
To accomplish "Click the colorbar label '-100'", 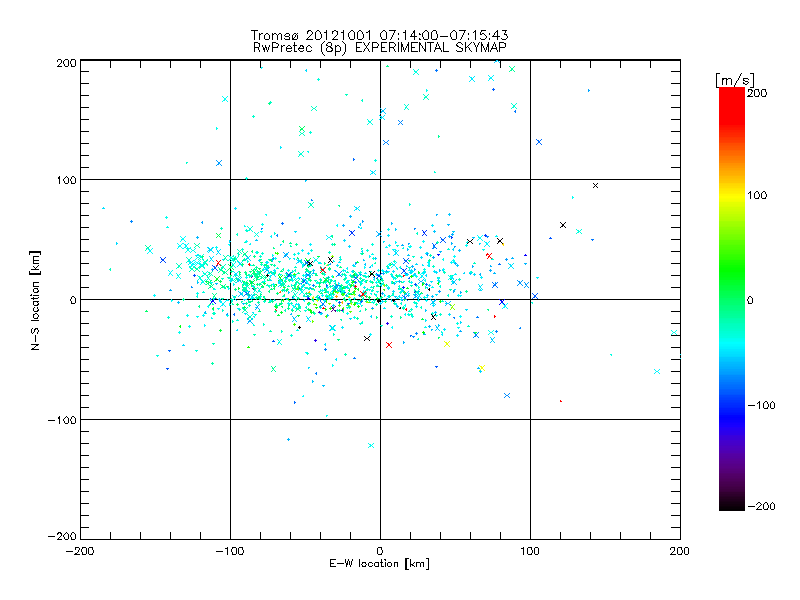I will (x=761, y=405).
